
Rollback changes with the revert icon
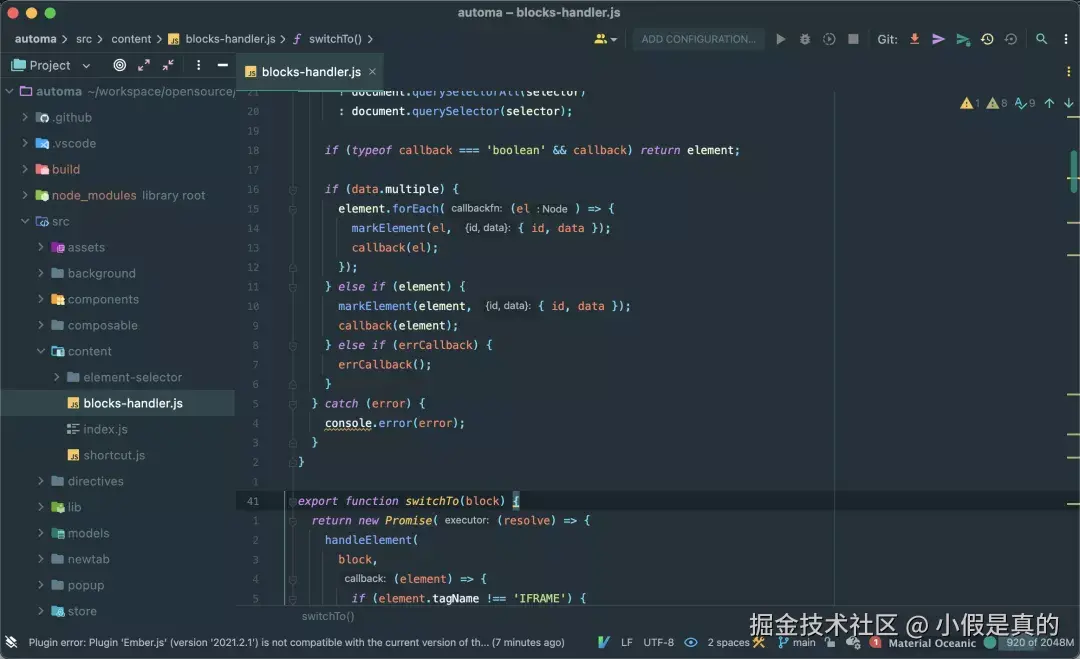pos(1010,39)
